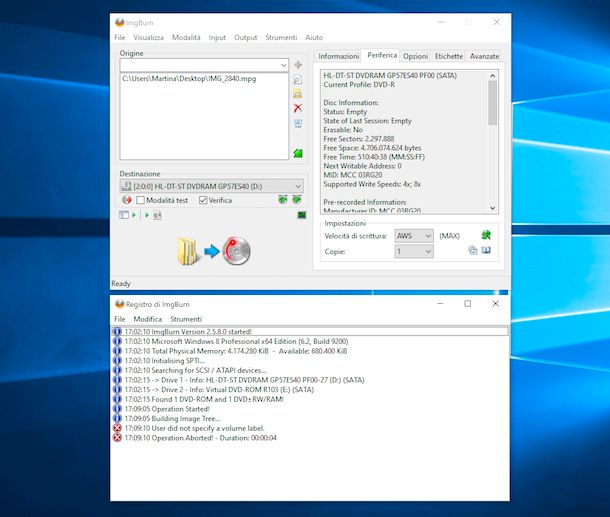Click the disc icon left of Modalità test
This screenshot has height=517, width=610.
127,200
